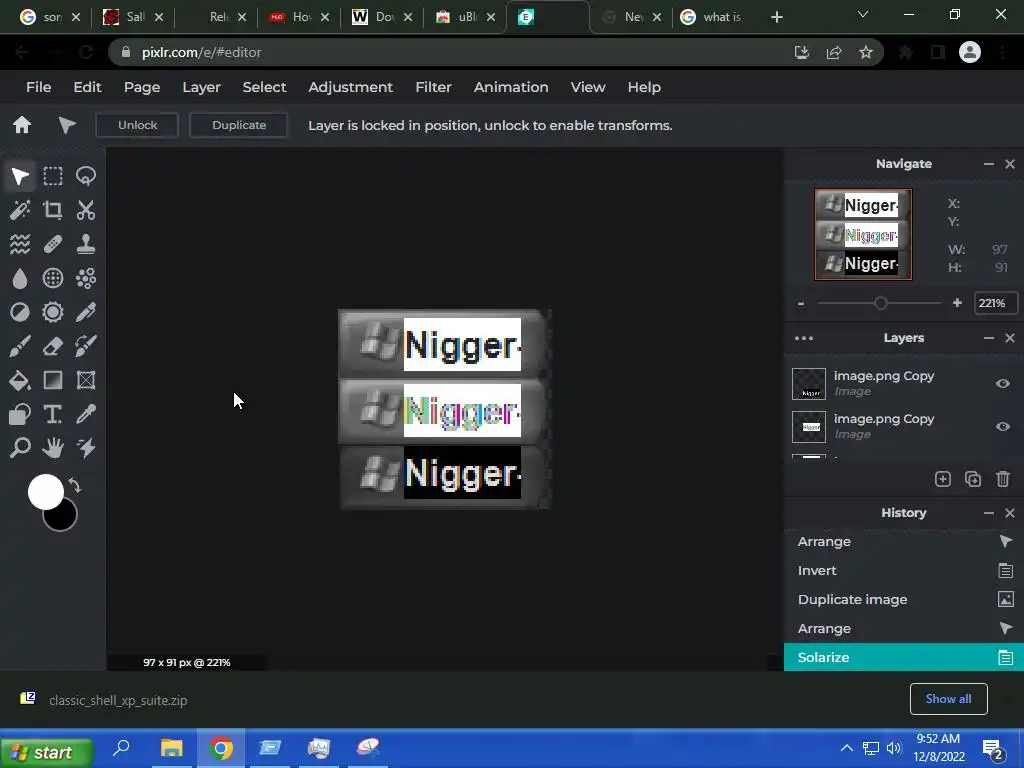Open the Chrome tab search chevron

[x=863, y=14]
